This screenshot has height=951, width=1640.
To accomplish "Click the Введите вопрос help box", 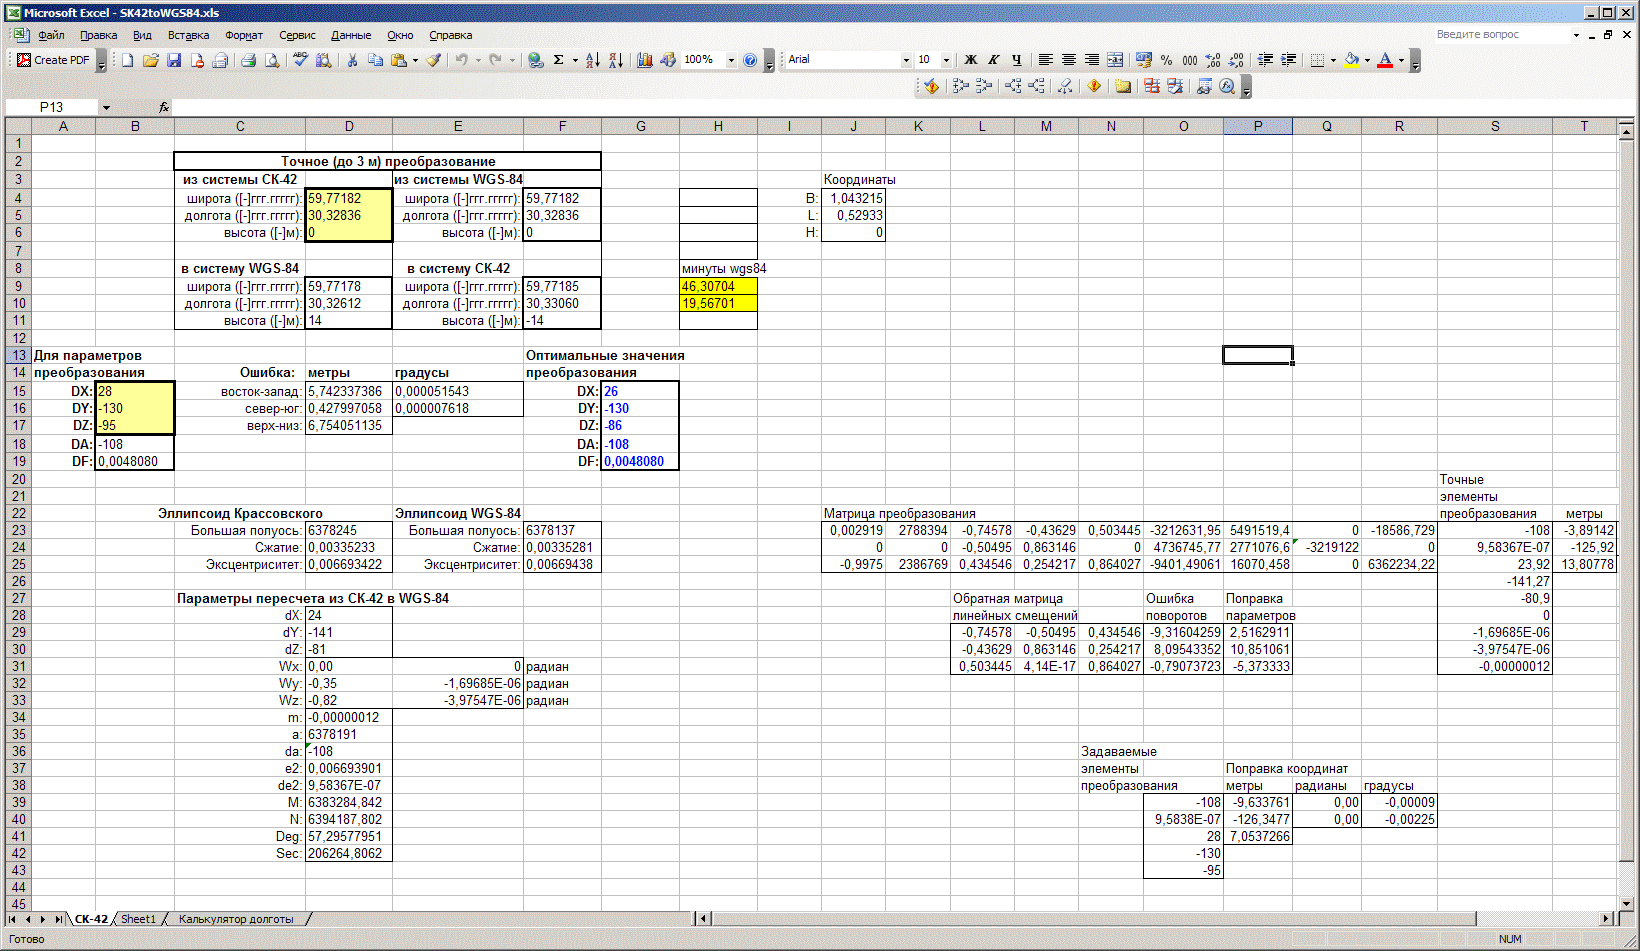I will pos(1500,35).
